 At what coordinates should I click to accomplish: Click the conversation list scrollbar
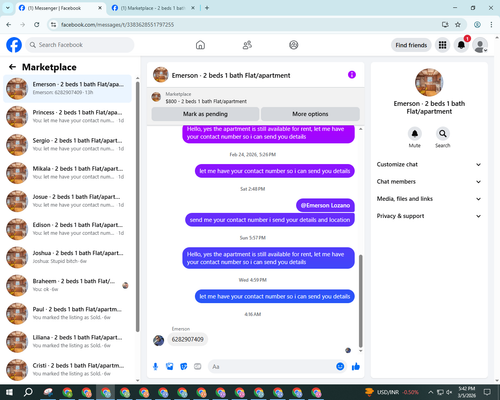tap(137, 207)
